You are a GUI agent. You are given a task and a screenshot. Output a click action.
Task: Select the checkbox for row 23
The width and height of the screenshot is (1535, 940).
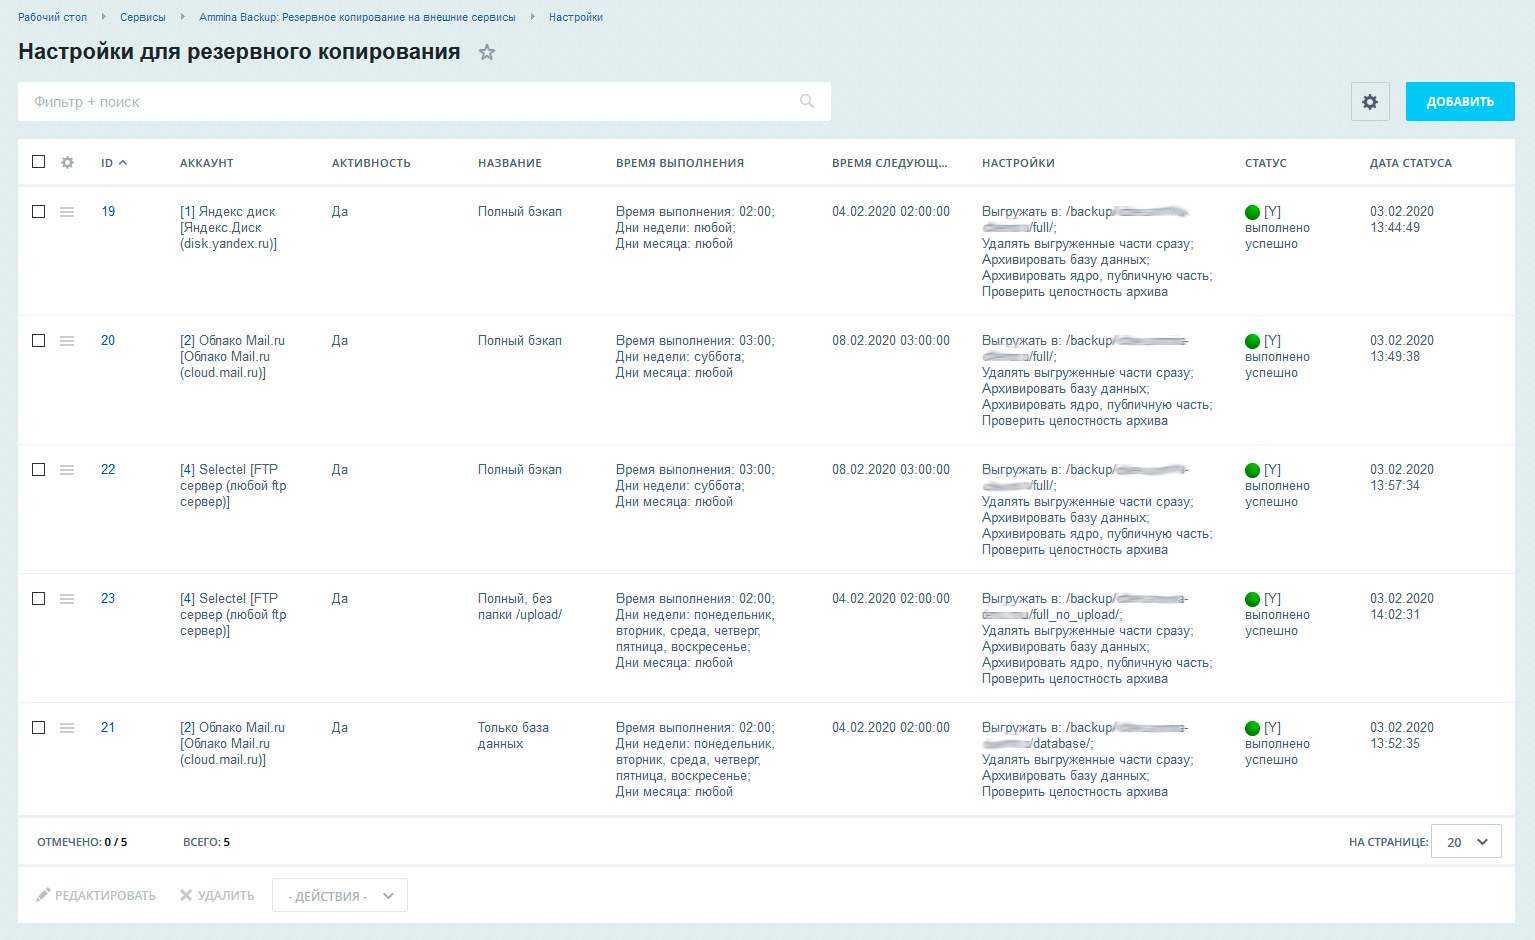pyautogui.click(x=38, y=598)
